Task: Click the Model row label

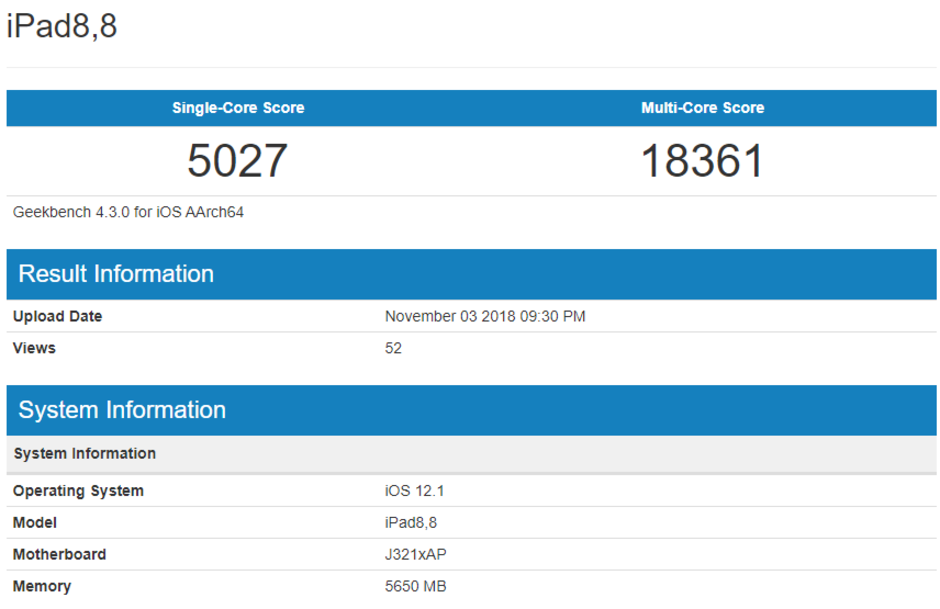Action: 35,523
